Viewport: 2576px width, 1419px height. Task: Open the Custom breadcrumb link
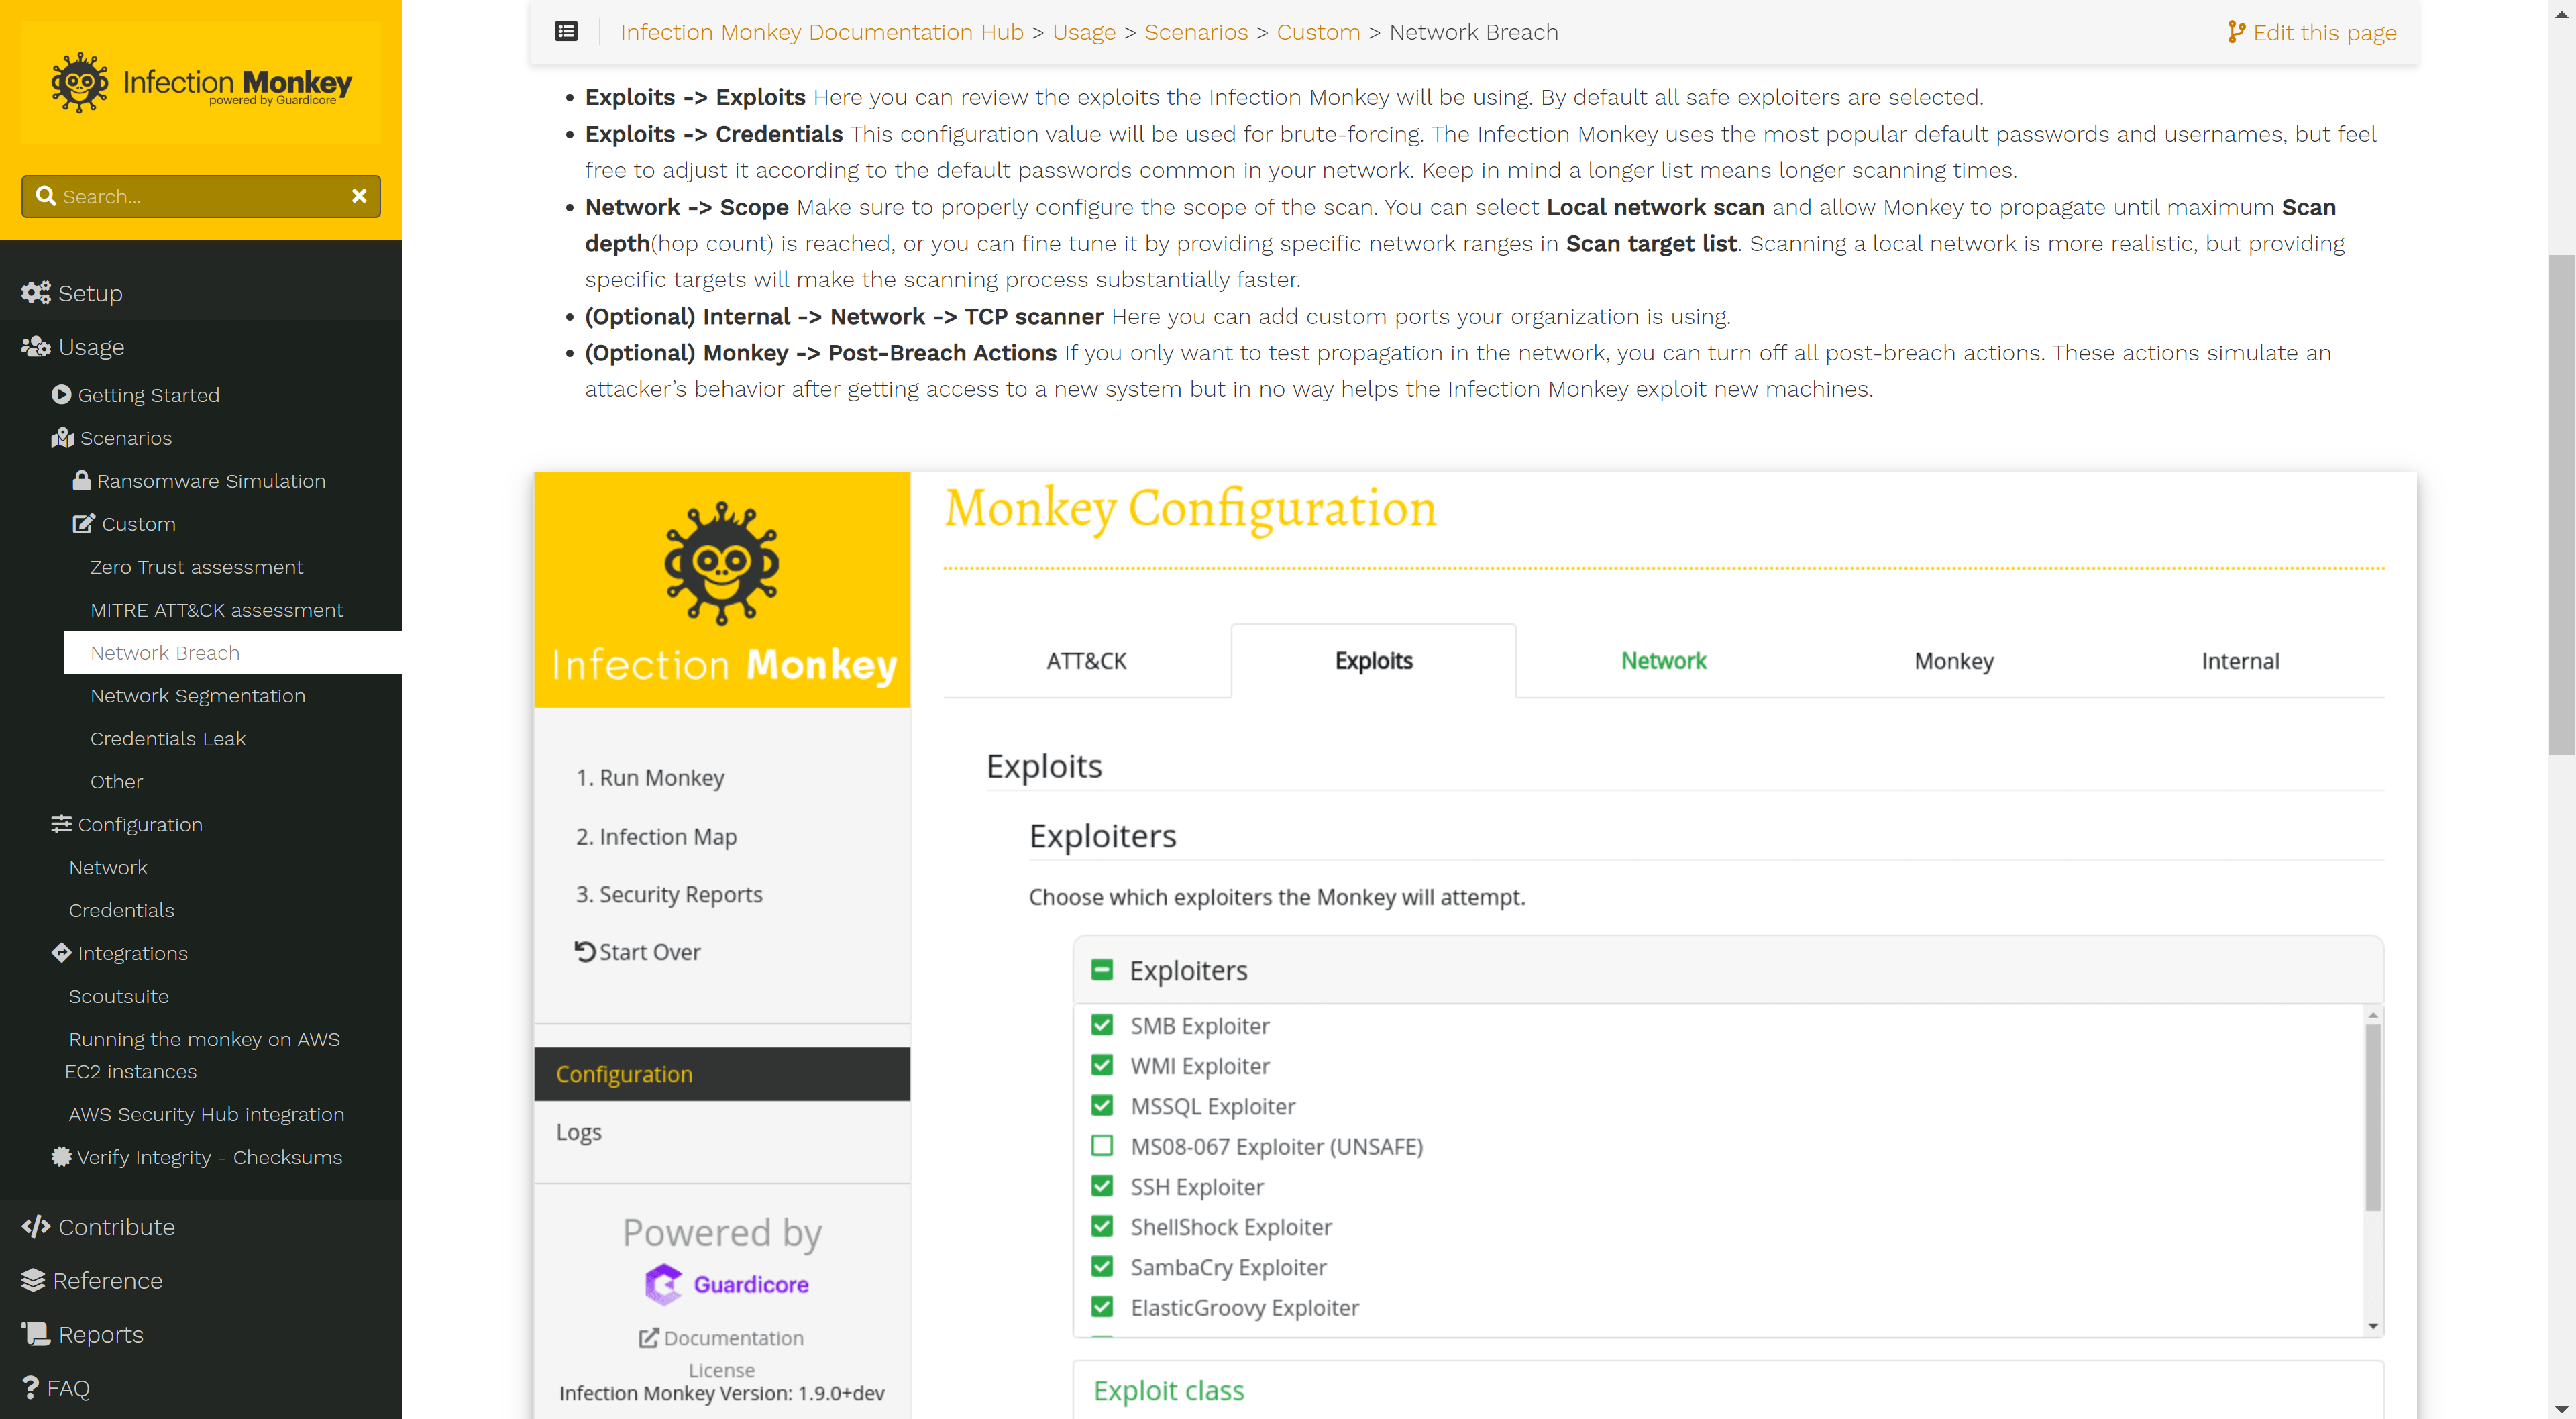tap(1318, 32)
